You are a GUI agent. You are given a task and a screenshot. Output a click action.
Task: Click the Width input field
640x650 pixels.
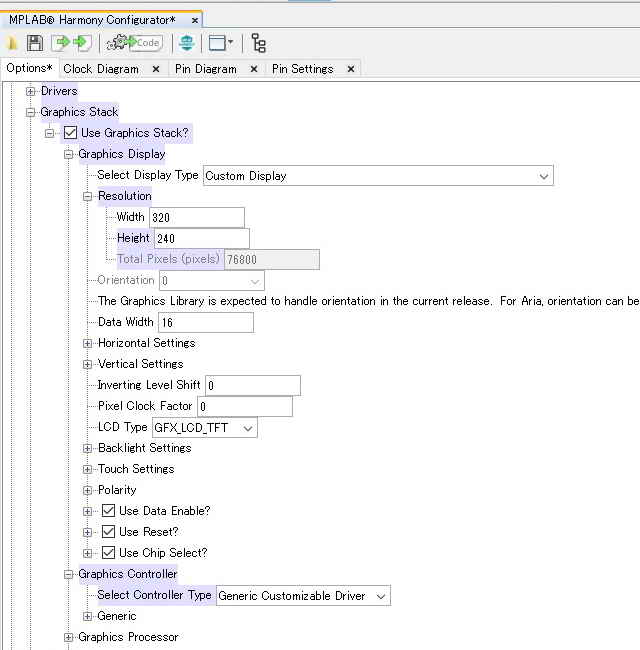[x=196, y=217]
